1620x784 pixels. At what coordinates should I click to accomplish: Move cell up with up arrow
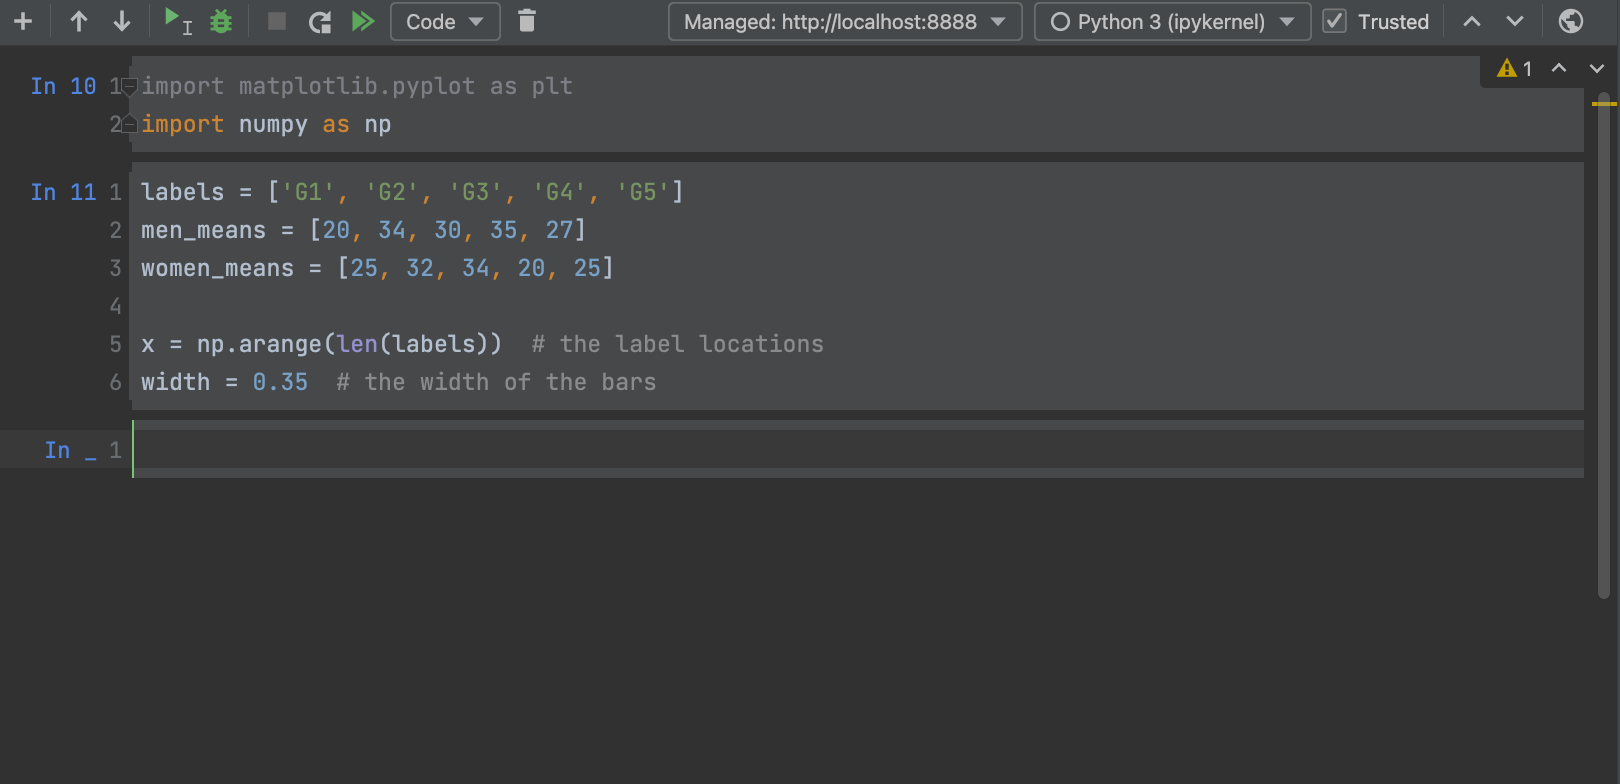(78, 21)
